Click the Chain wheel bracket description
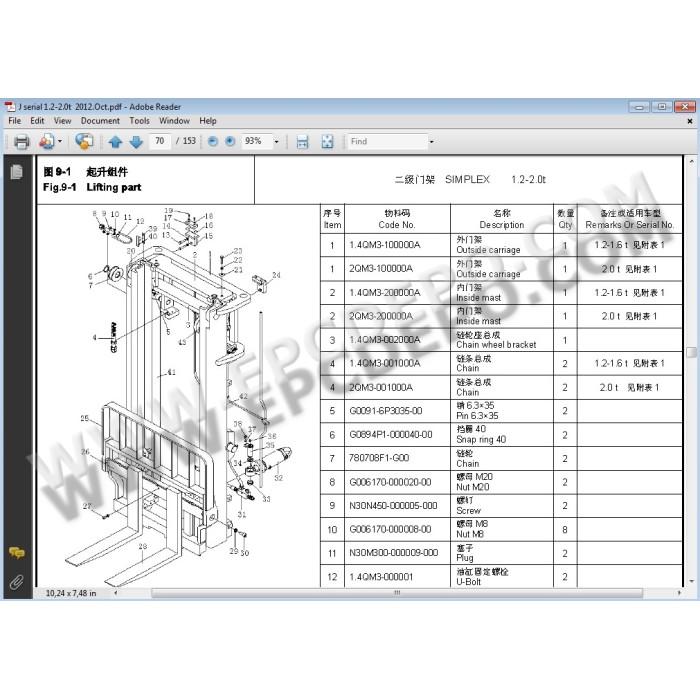 (x=496, y=345)
